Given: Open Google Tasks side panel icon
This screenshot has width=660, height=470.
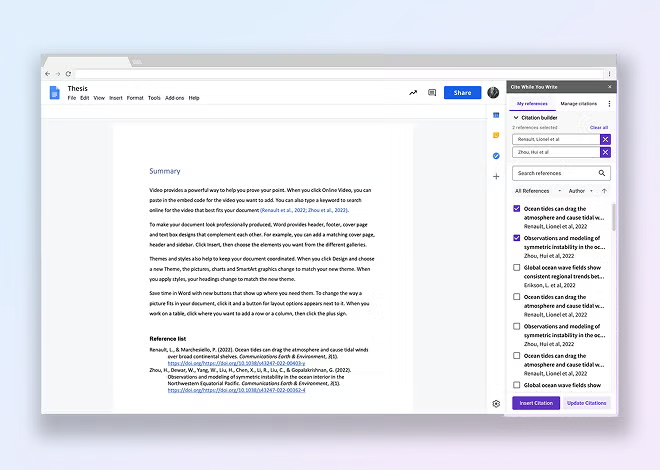Looking at the screenshot, I should tap(496, 156).
